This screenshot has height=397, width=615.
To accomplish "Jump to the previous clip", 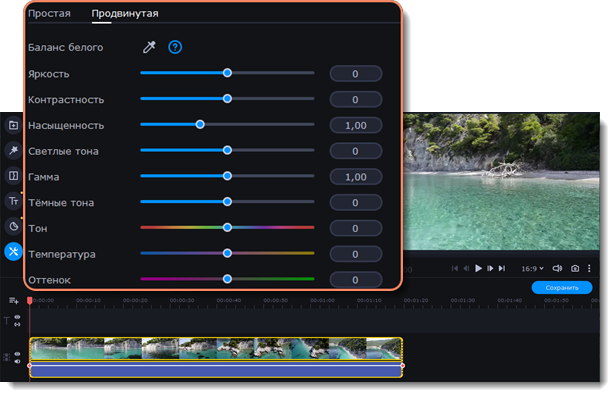I will 455,268.
